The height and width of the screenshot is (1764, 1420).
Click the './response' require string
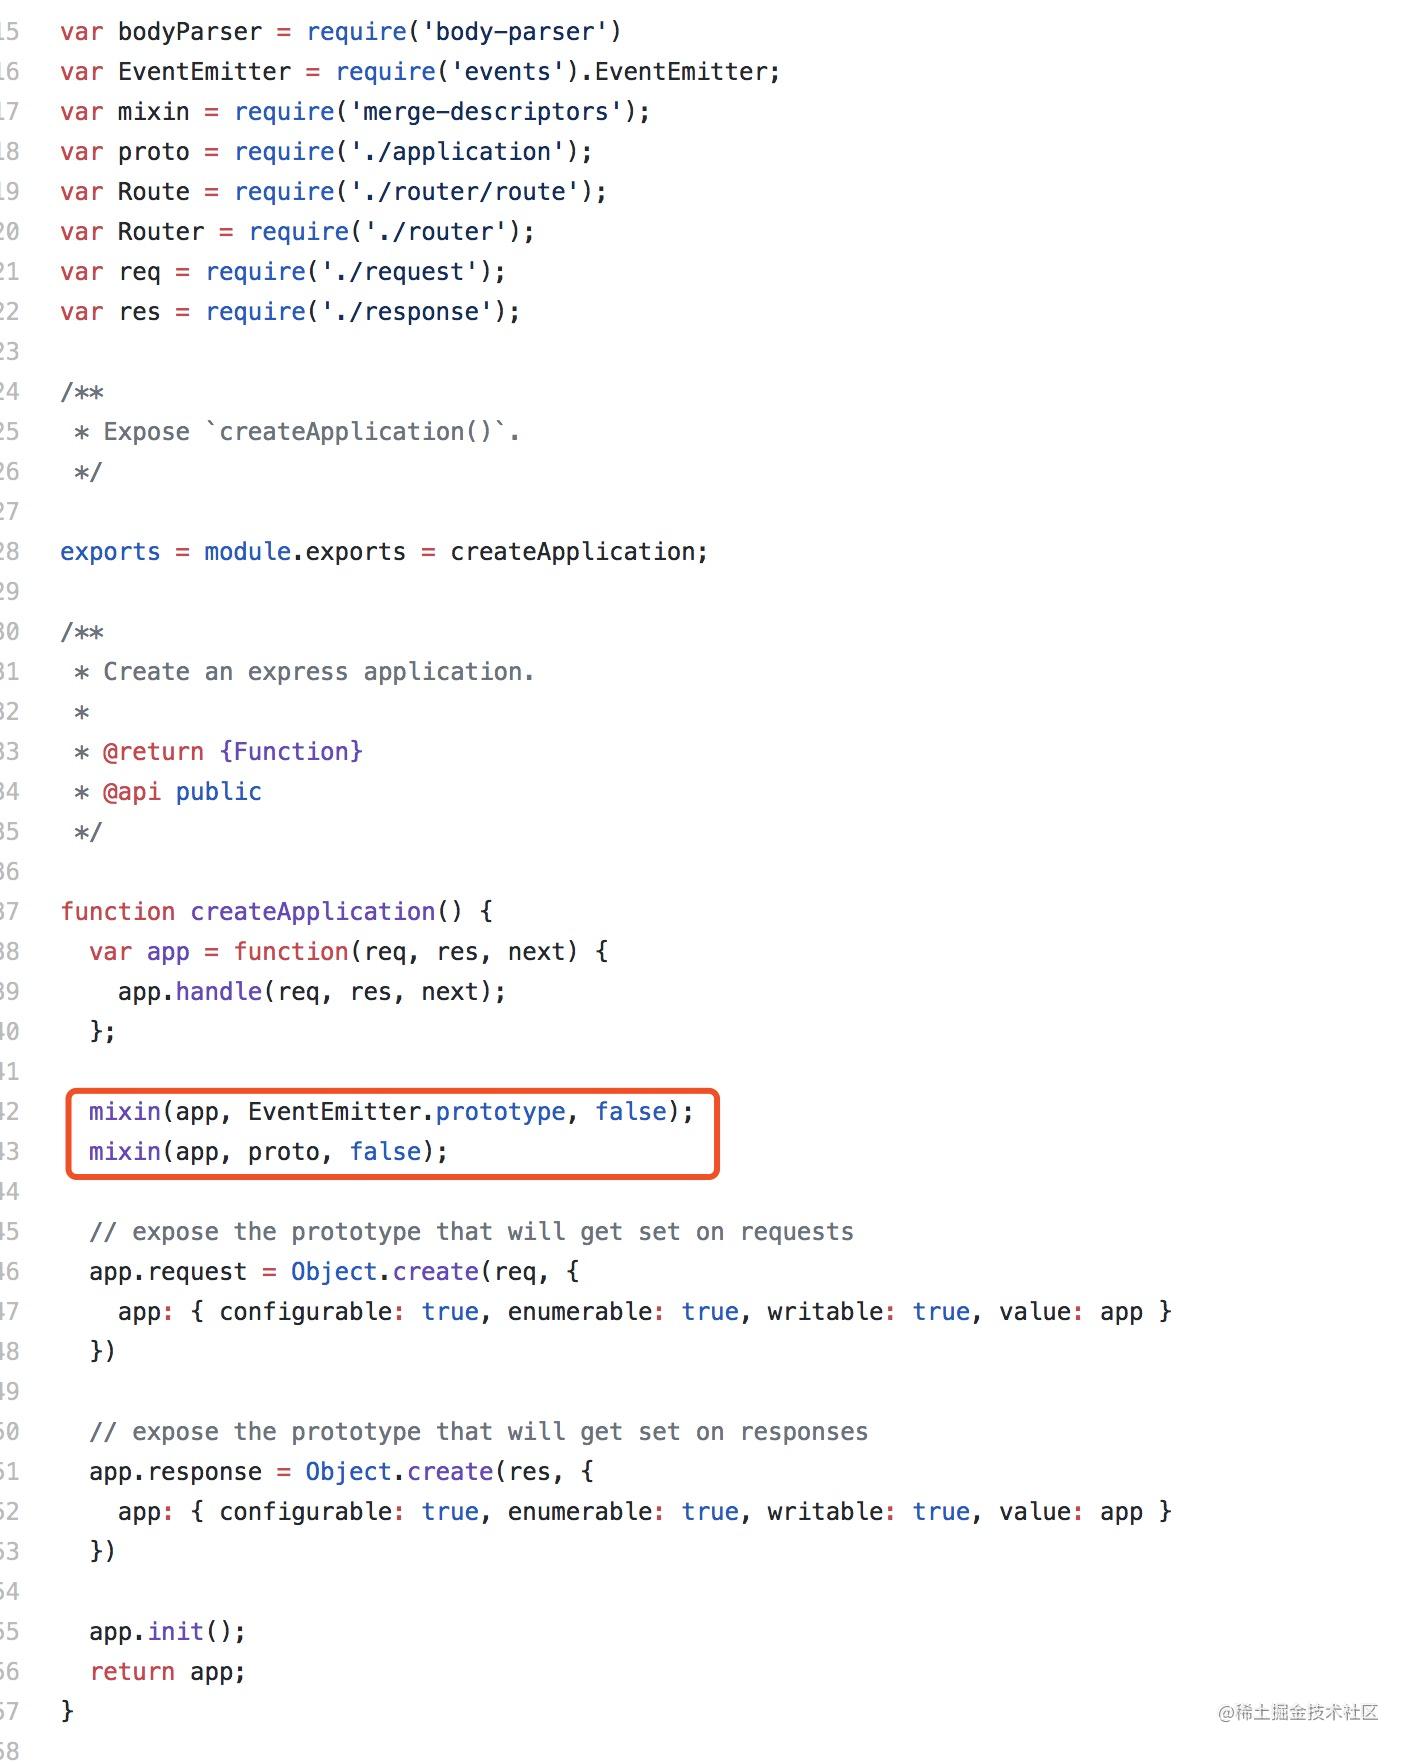pyautogui.click(x=407, y=312)
